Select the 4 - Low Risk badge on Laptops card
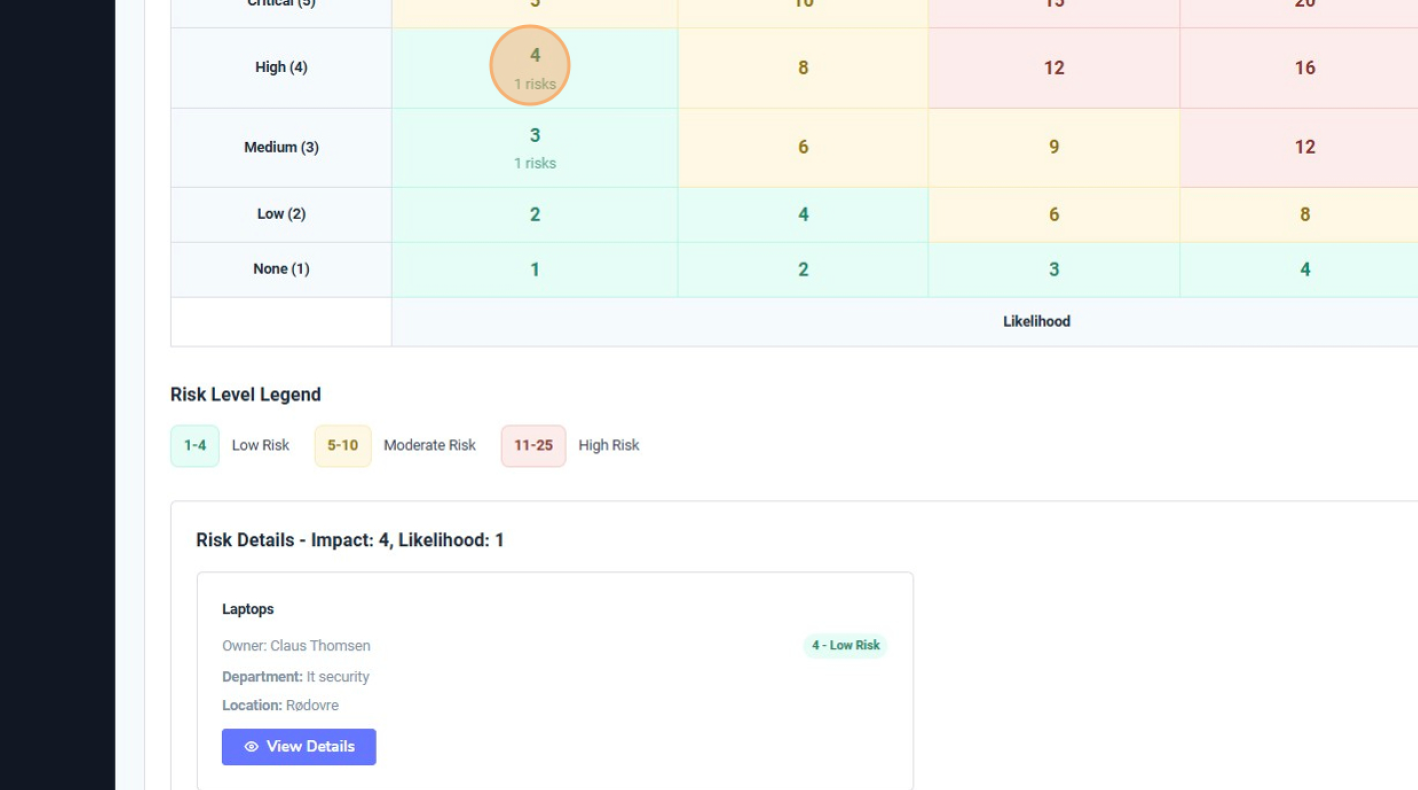This screenshot has height=790, width=1418. [x=845, y=645]
